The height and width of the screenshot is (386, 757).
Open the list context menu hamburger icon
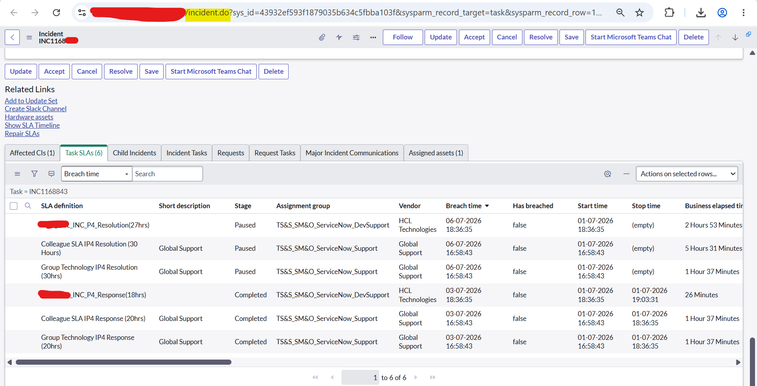click(x=17, y=174)
